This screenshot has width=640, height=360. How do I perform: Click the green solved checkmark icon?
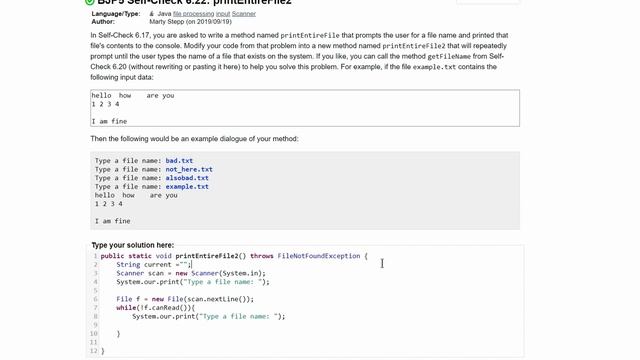point(89,2)
